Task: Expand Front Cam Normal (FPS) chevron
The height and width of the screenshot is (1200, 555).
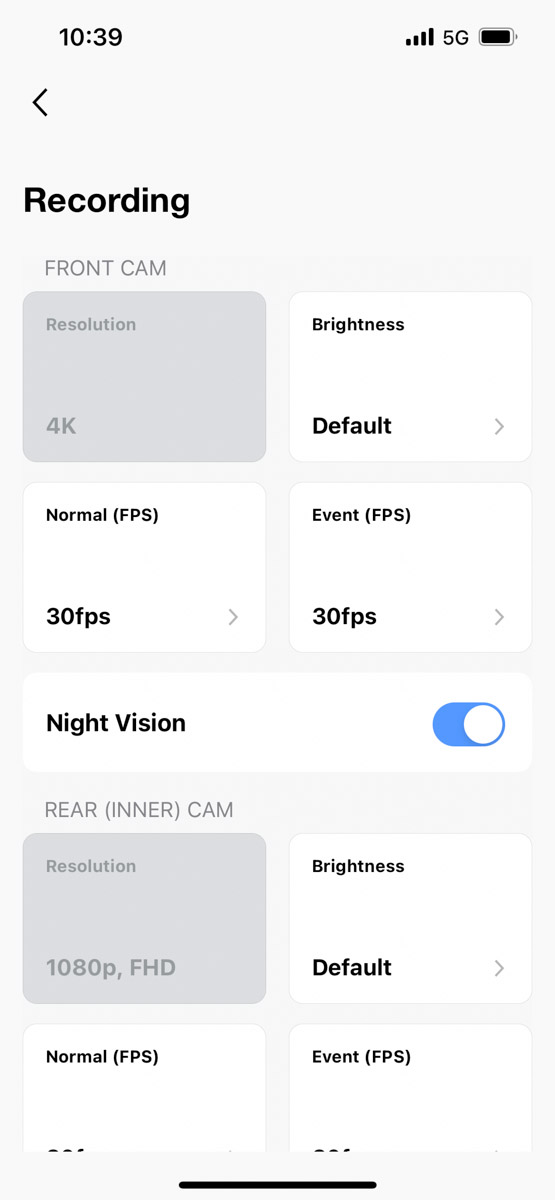Action: (233, 617)
